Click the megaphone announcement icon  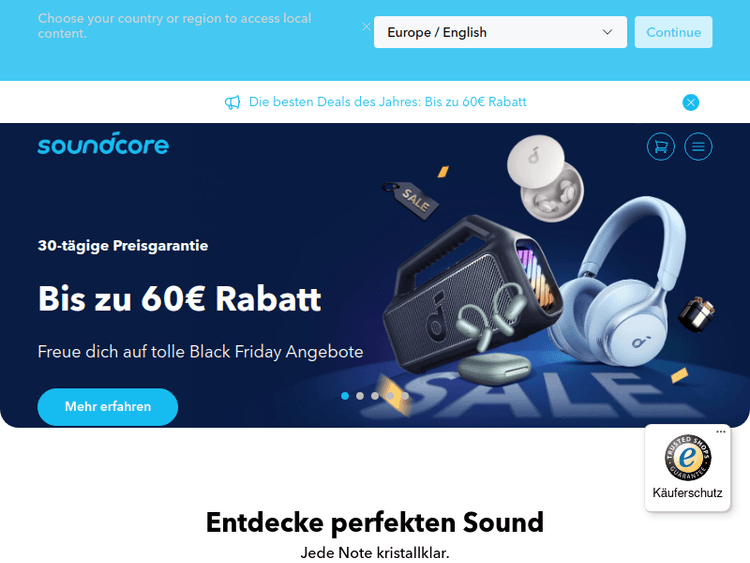[232, 102]
